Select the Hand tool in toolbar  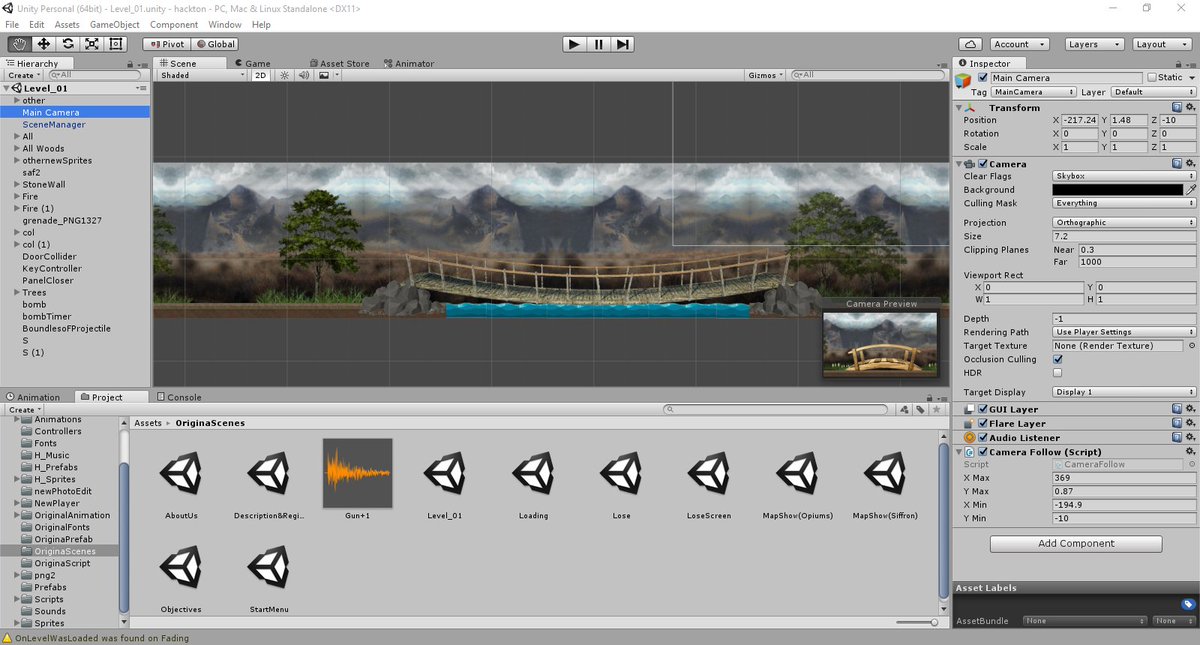pyautogui.click(x=20, y=44)
